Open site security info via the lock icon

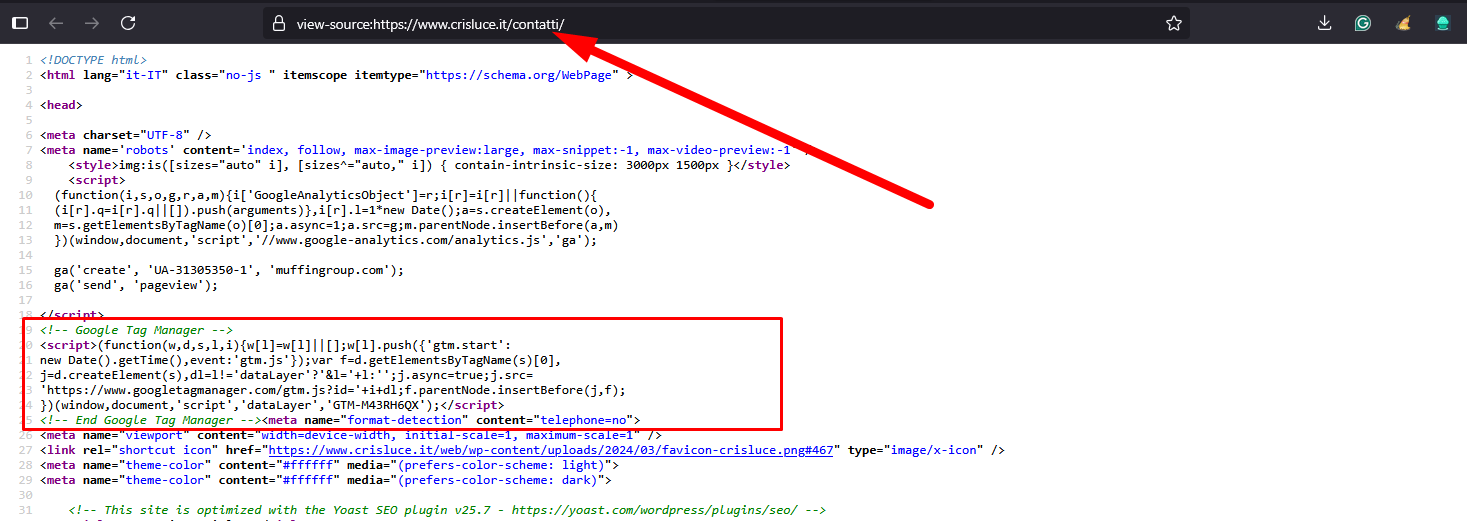click(x=279, y=23)
